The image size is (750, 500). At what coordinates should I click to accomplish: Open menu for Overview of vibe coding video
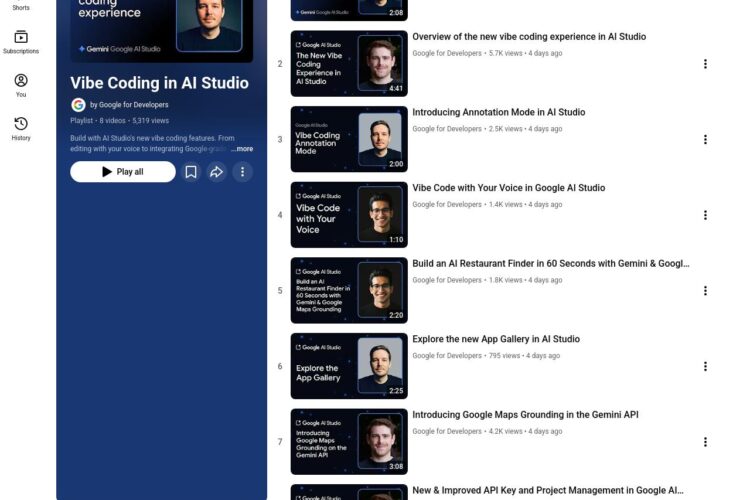tap(705, 64)
